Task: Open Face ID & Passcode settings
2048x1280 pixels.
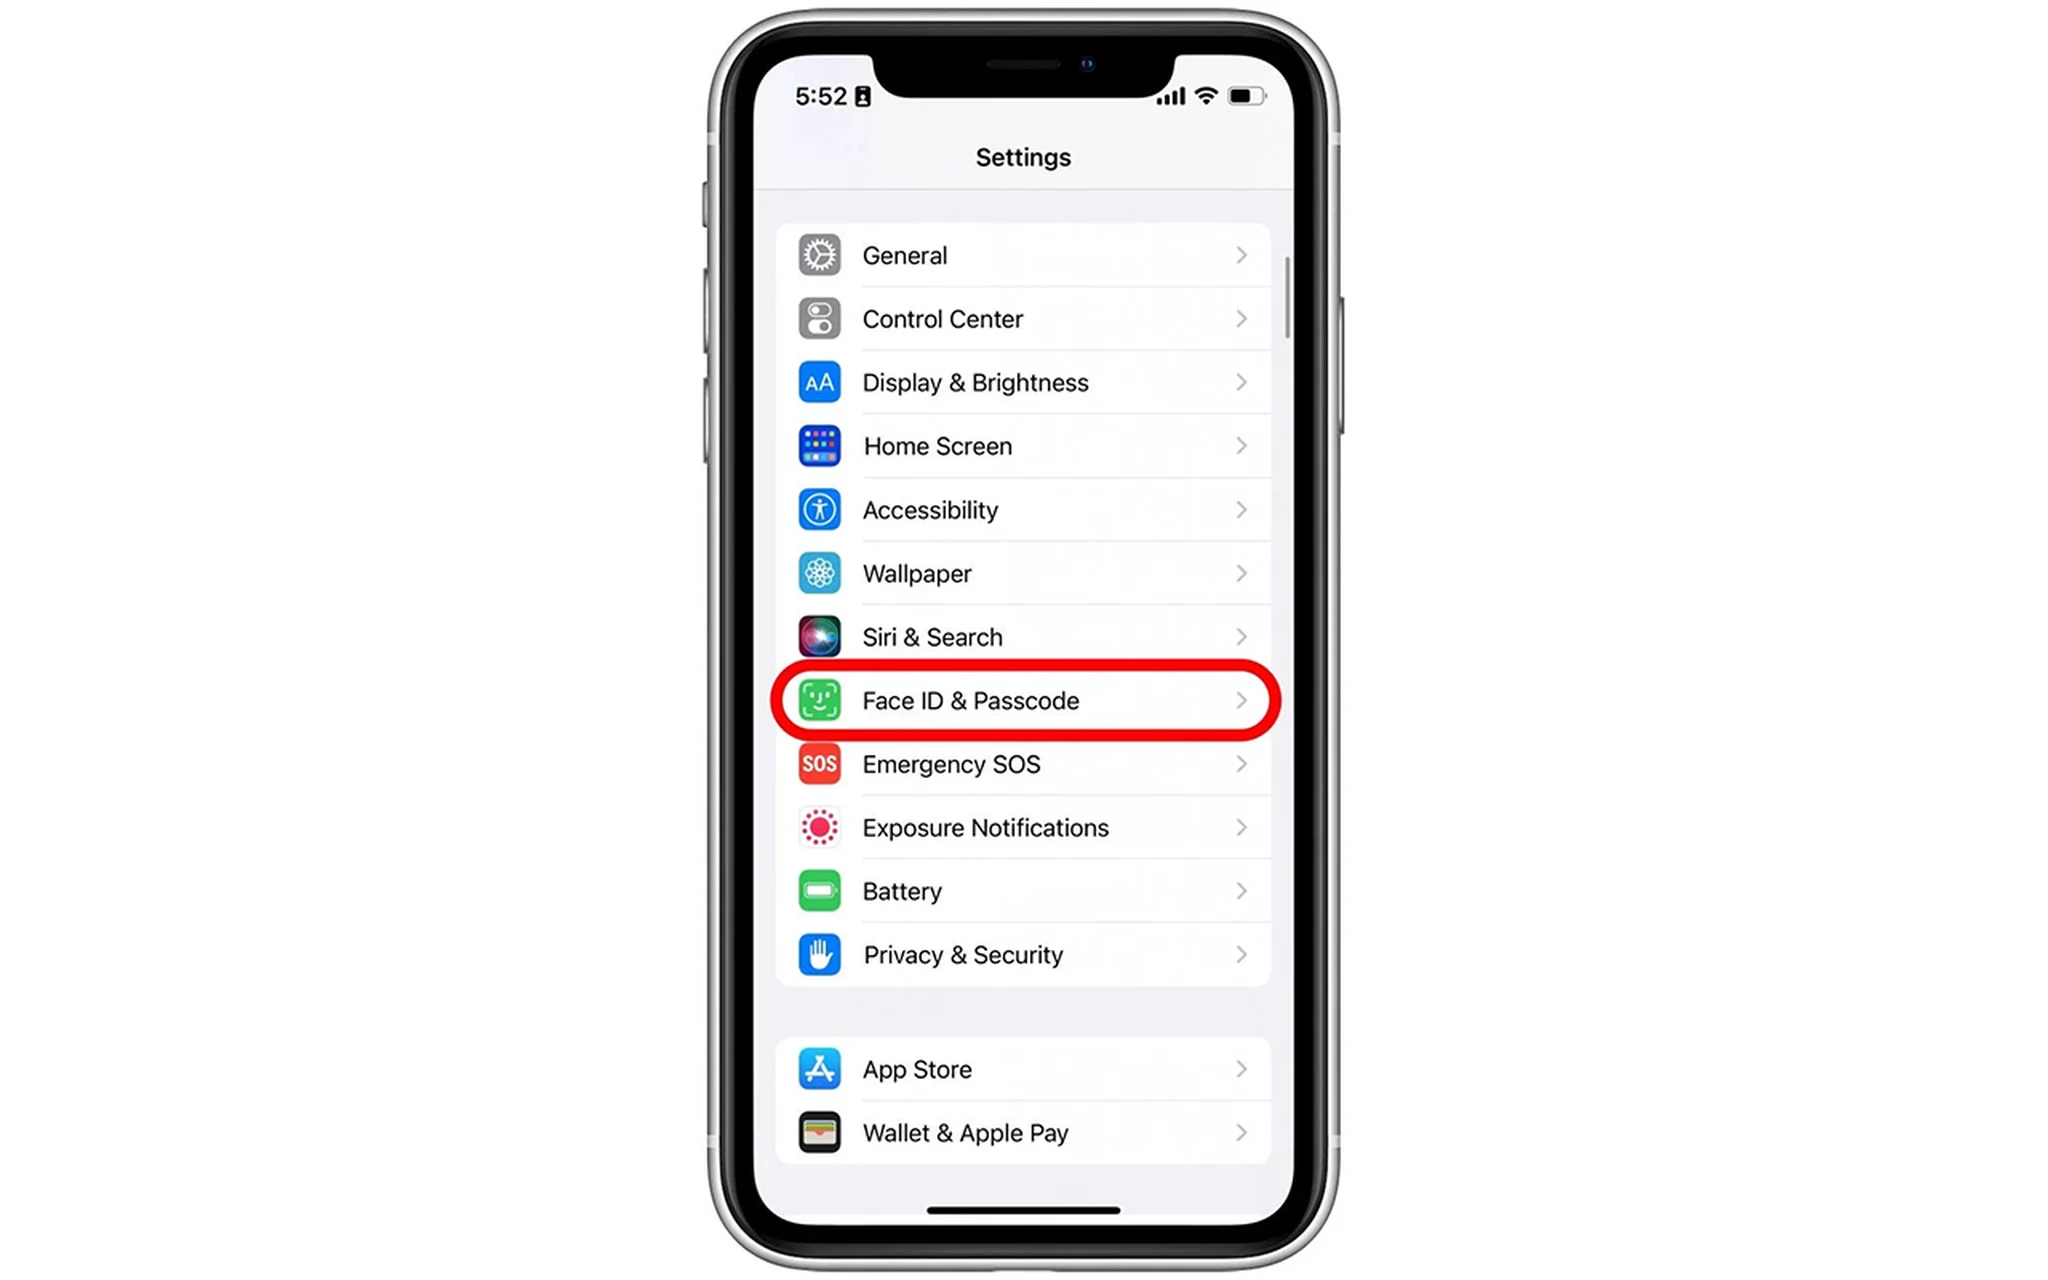Action: pyautogui.click(x=1023, y=700)
